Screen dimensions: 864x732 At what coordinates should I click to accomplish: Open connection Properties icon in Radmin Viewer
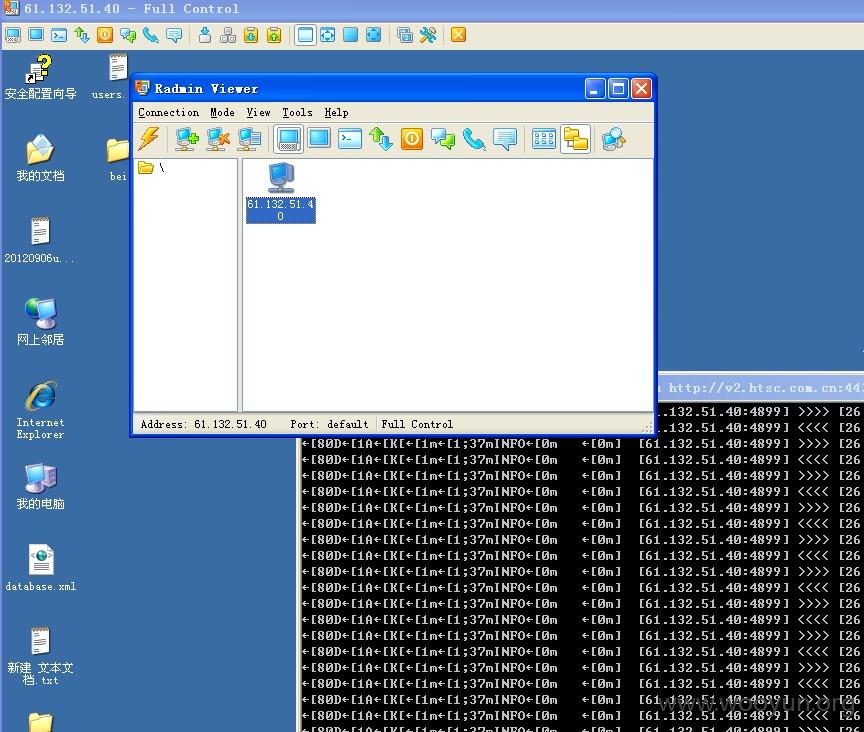point(249,139)
